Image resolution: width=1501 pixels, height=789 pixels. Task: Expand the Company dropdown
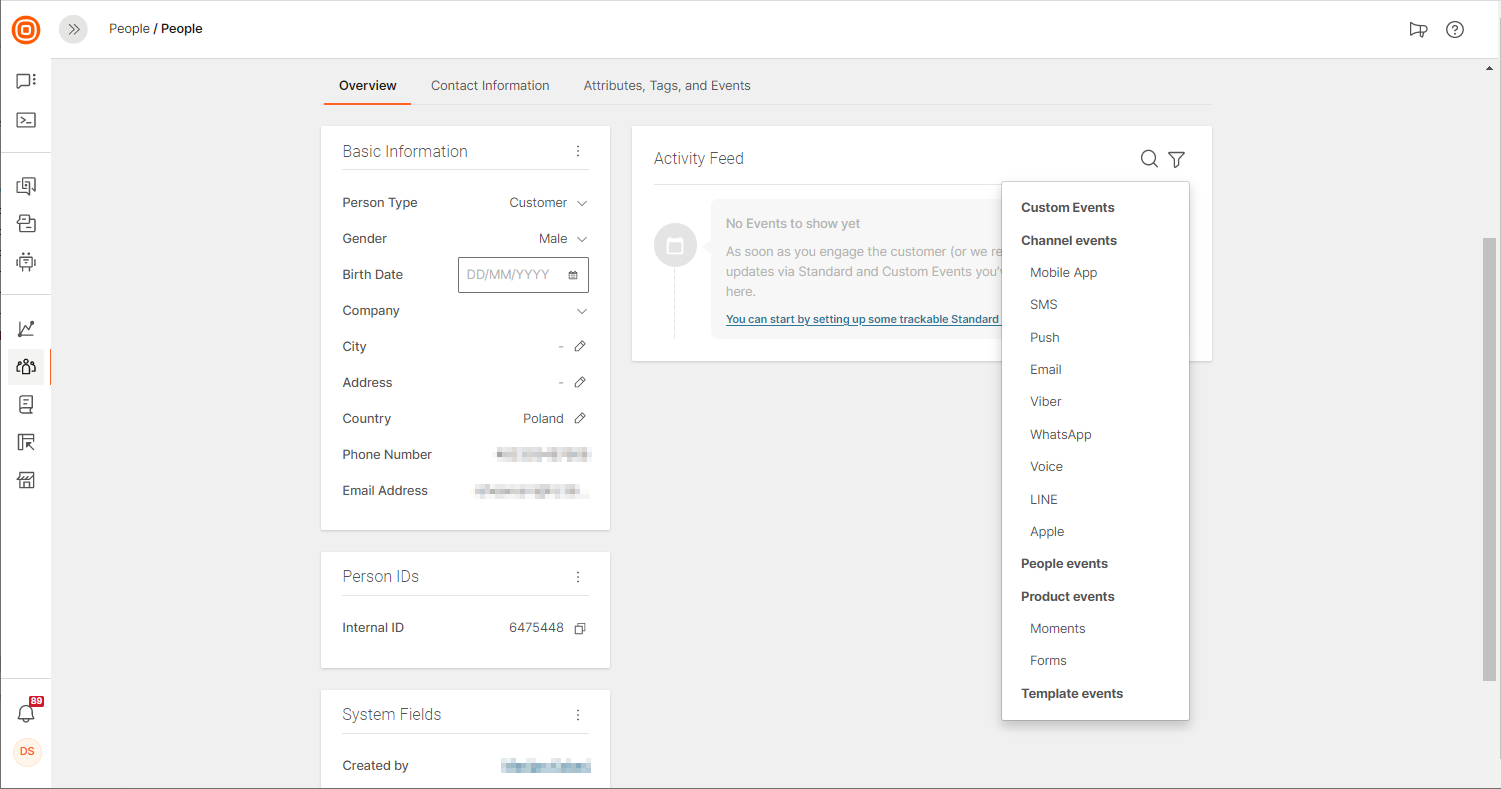click(x=582, y=311)
